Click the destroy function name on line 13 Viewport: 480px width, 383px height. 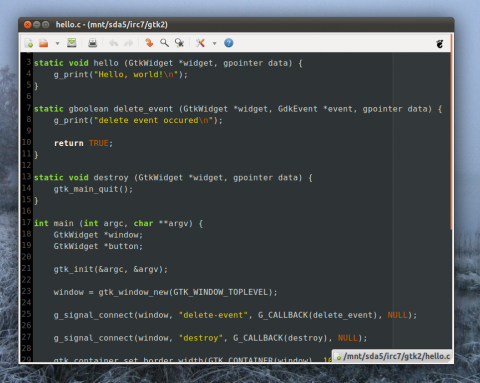(x=111, y=177)
